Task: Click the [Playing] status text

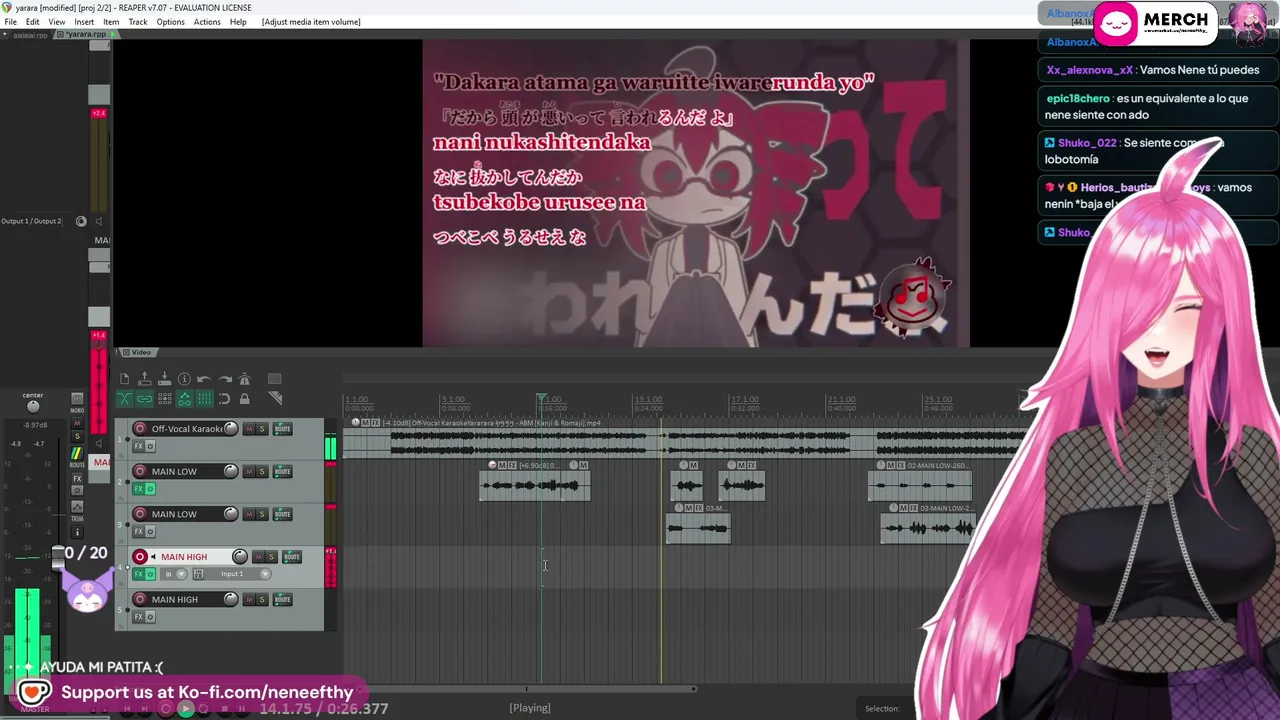Action: tap(530, 708)
